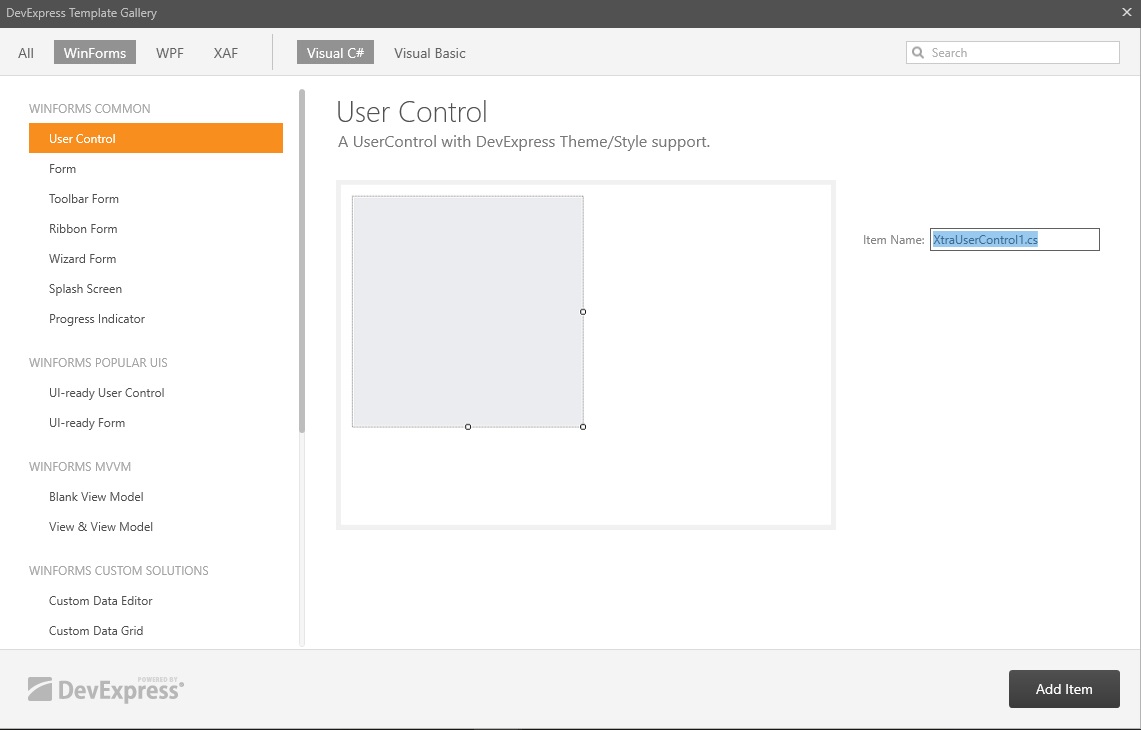Click the Item Name text field
This screenshot has height=730, width=1141.
pos(1014,239)
